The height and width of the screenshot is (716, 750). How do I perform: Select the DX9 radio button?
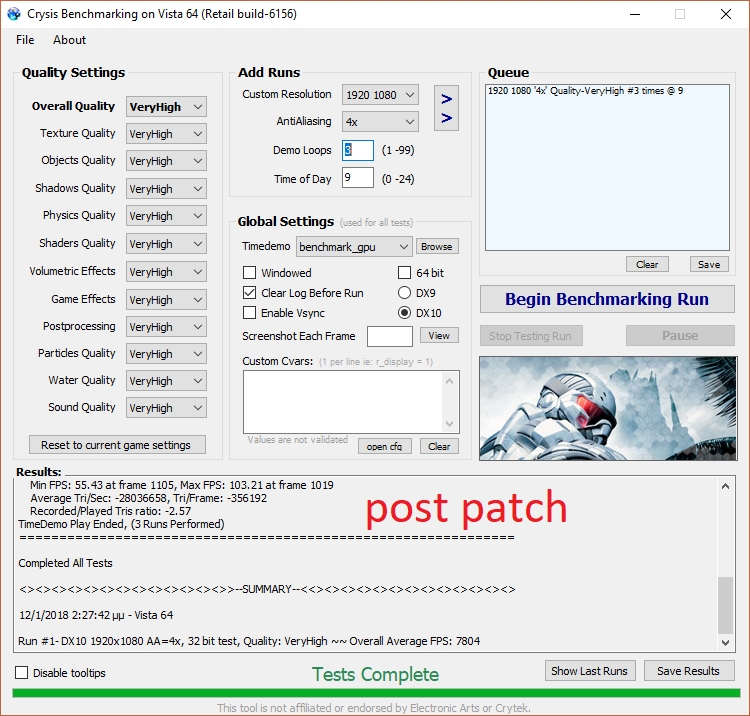pos(405,293)
